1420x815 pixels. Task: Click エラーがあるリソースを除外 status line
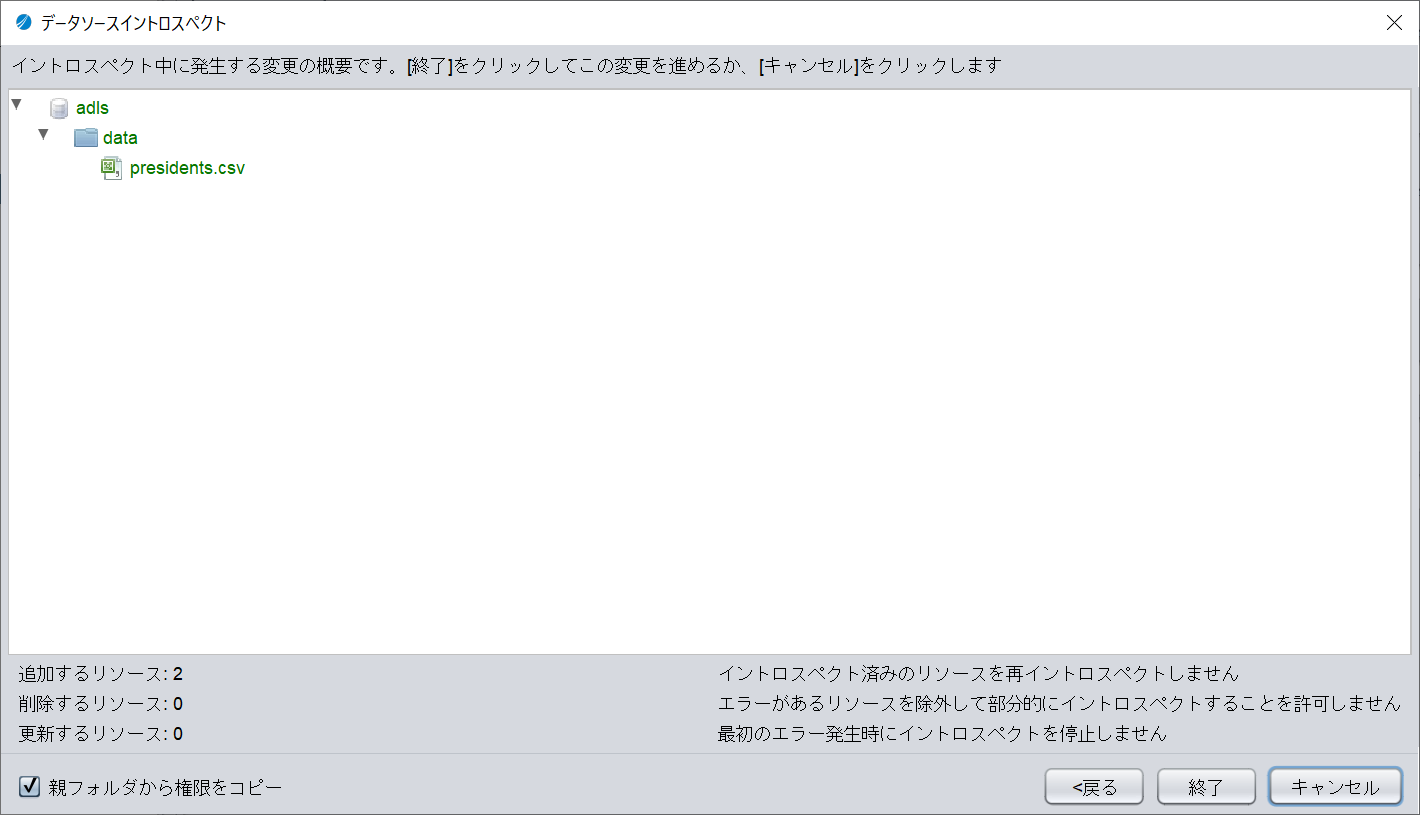point(1059,704)
